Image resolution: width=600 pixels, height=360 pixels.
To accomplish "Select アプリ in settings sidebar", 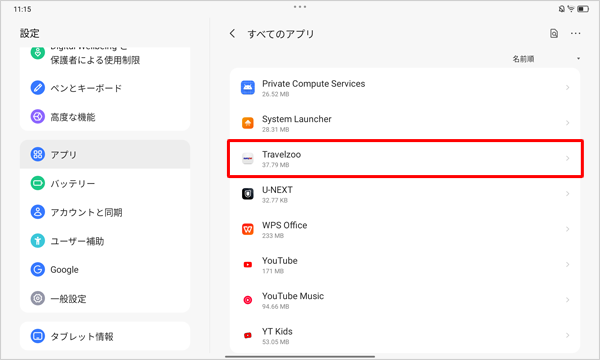I will (105, 154).
